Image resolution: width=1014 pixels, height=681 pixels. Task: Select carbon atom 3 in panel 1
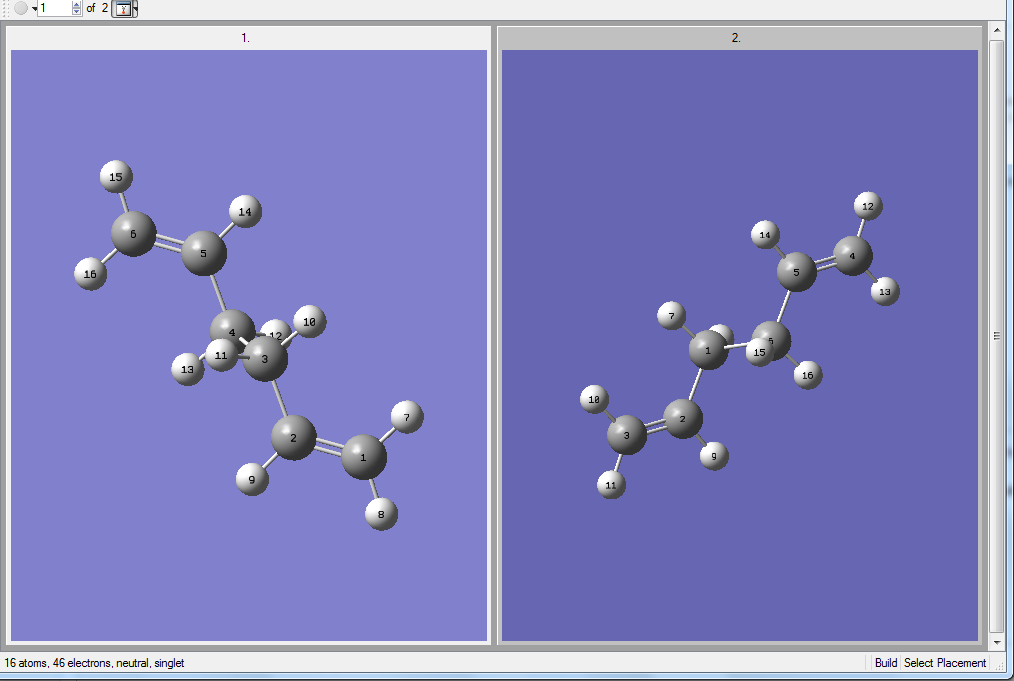tap(265, 358)
